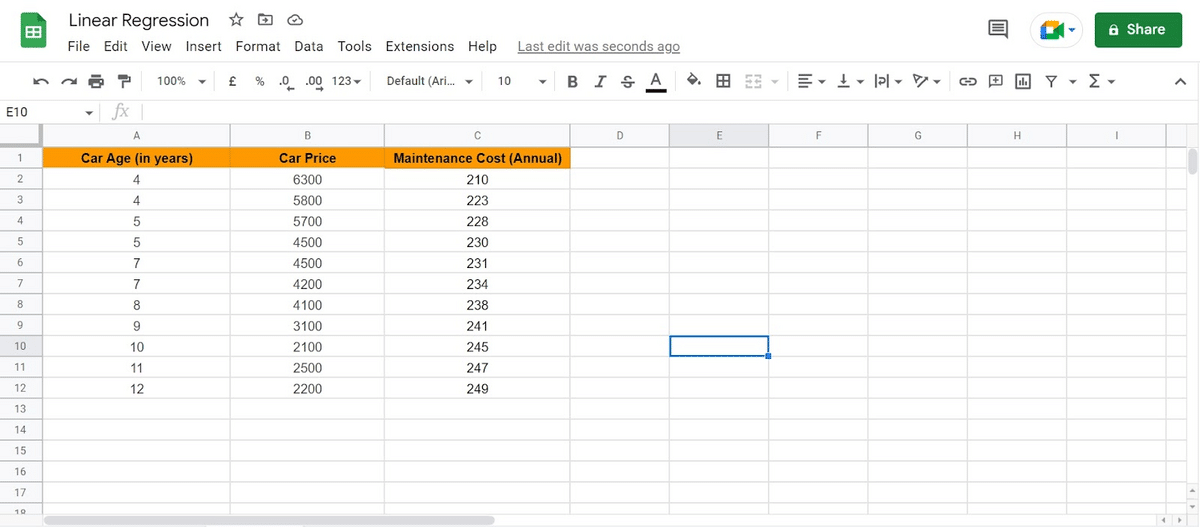The height and width of the screenshot is (527, 1200).
Task: Open the fill color picker
Action: [x=694, y=81]
